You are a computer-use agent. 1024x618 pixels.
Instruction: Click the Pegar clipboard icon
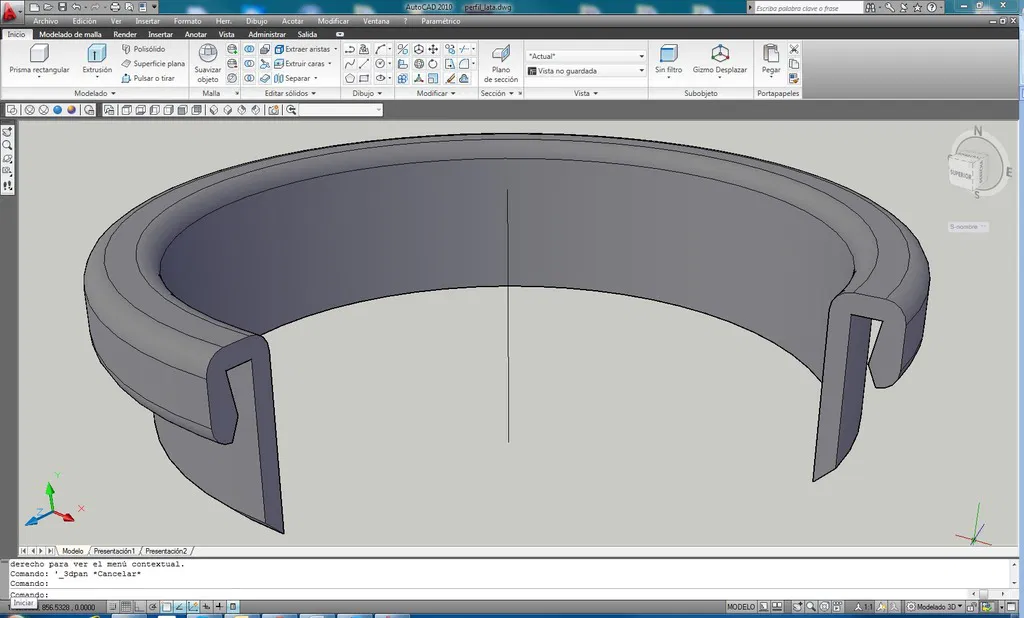(771, 54)
